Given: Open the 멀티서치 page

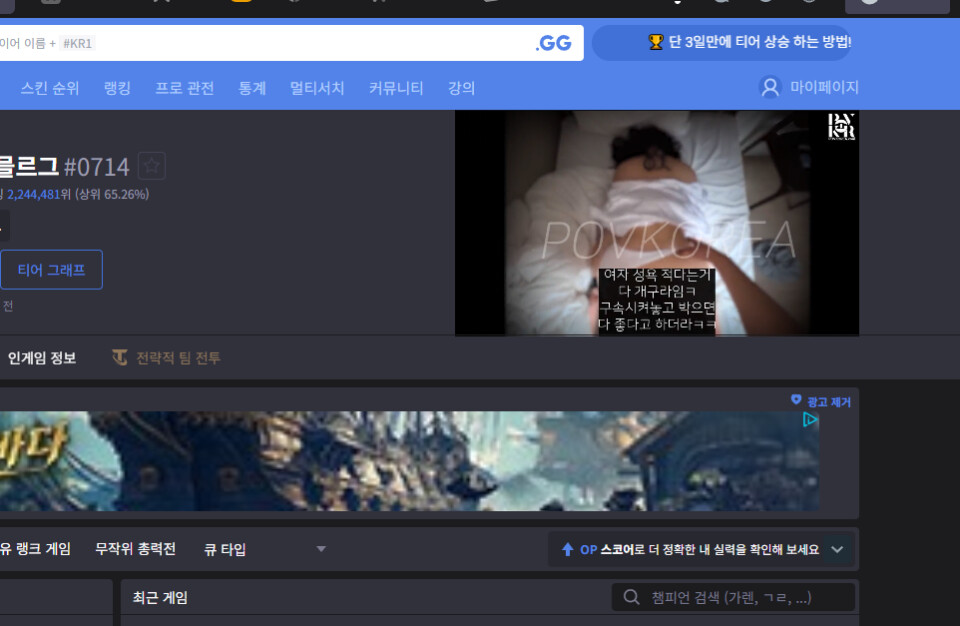Looking at the screenshot, I should pos(317,88).
